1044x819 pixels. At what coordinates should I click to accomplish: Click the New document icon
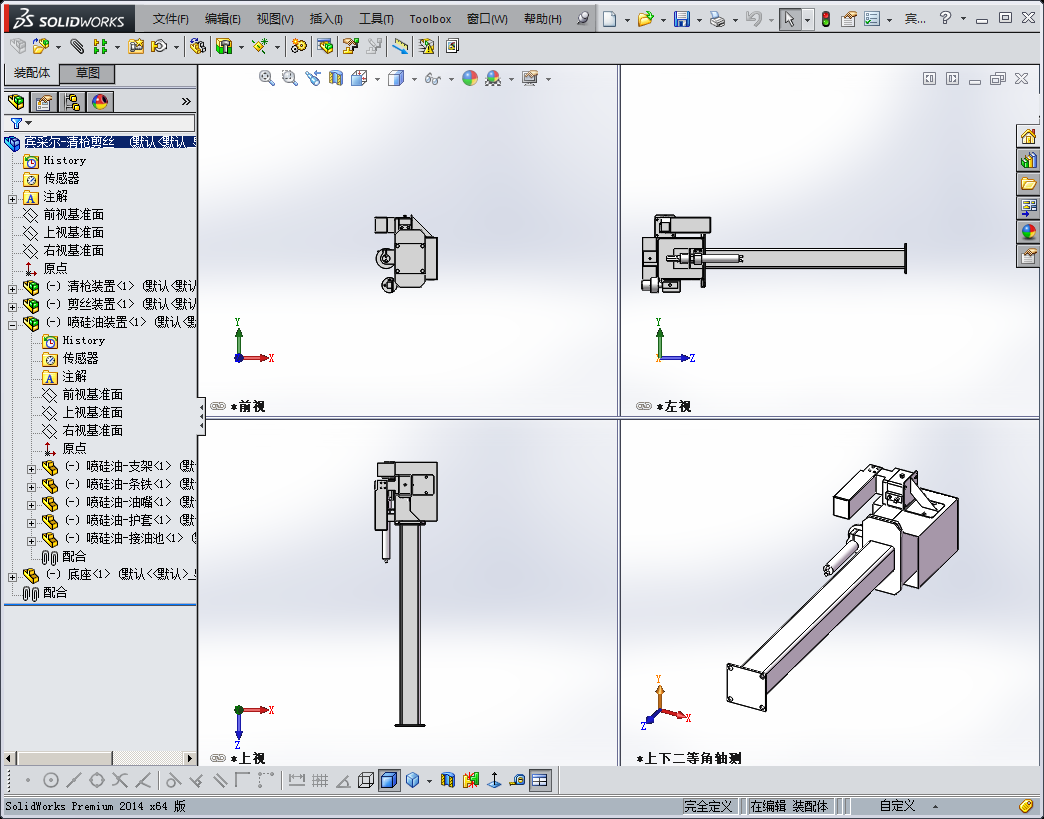click(x=609, y=19)
